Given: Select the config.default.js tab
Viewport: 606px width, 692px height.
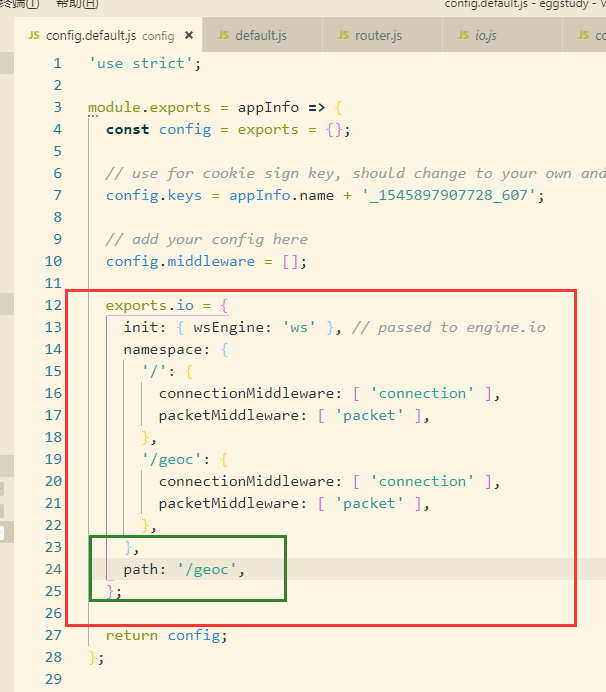Looking at the screenshot, I should [108, 35].
